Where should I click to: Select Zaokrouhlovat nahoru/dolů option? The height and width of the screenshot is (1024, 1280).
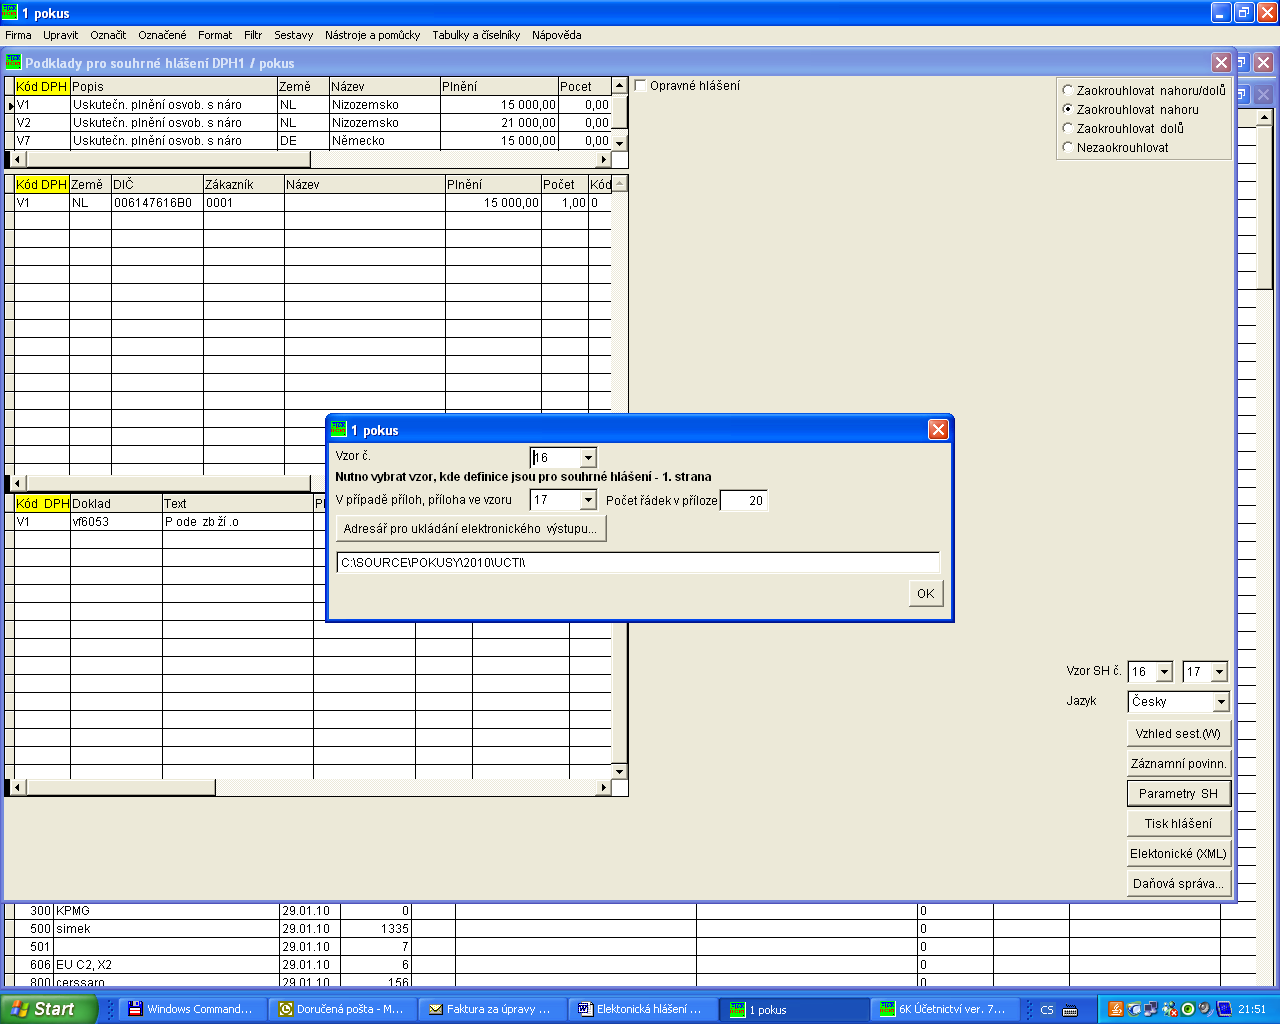click(x=1068, y=90)
